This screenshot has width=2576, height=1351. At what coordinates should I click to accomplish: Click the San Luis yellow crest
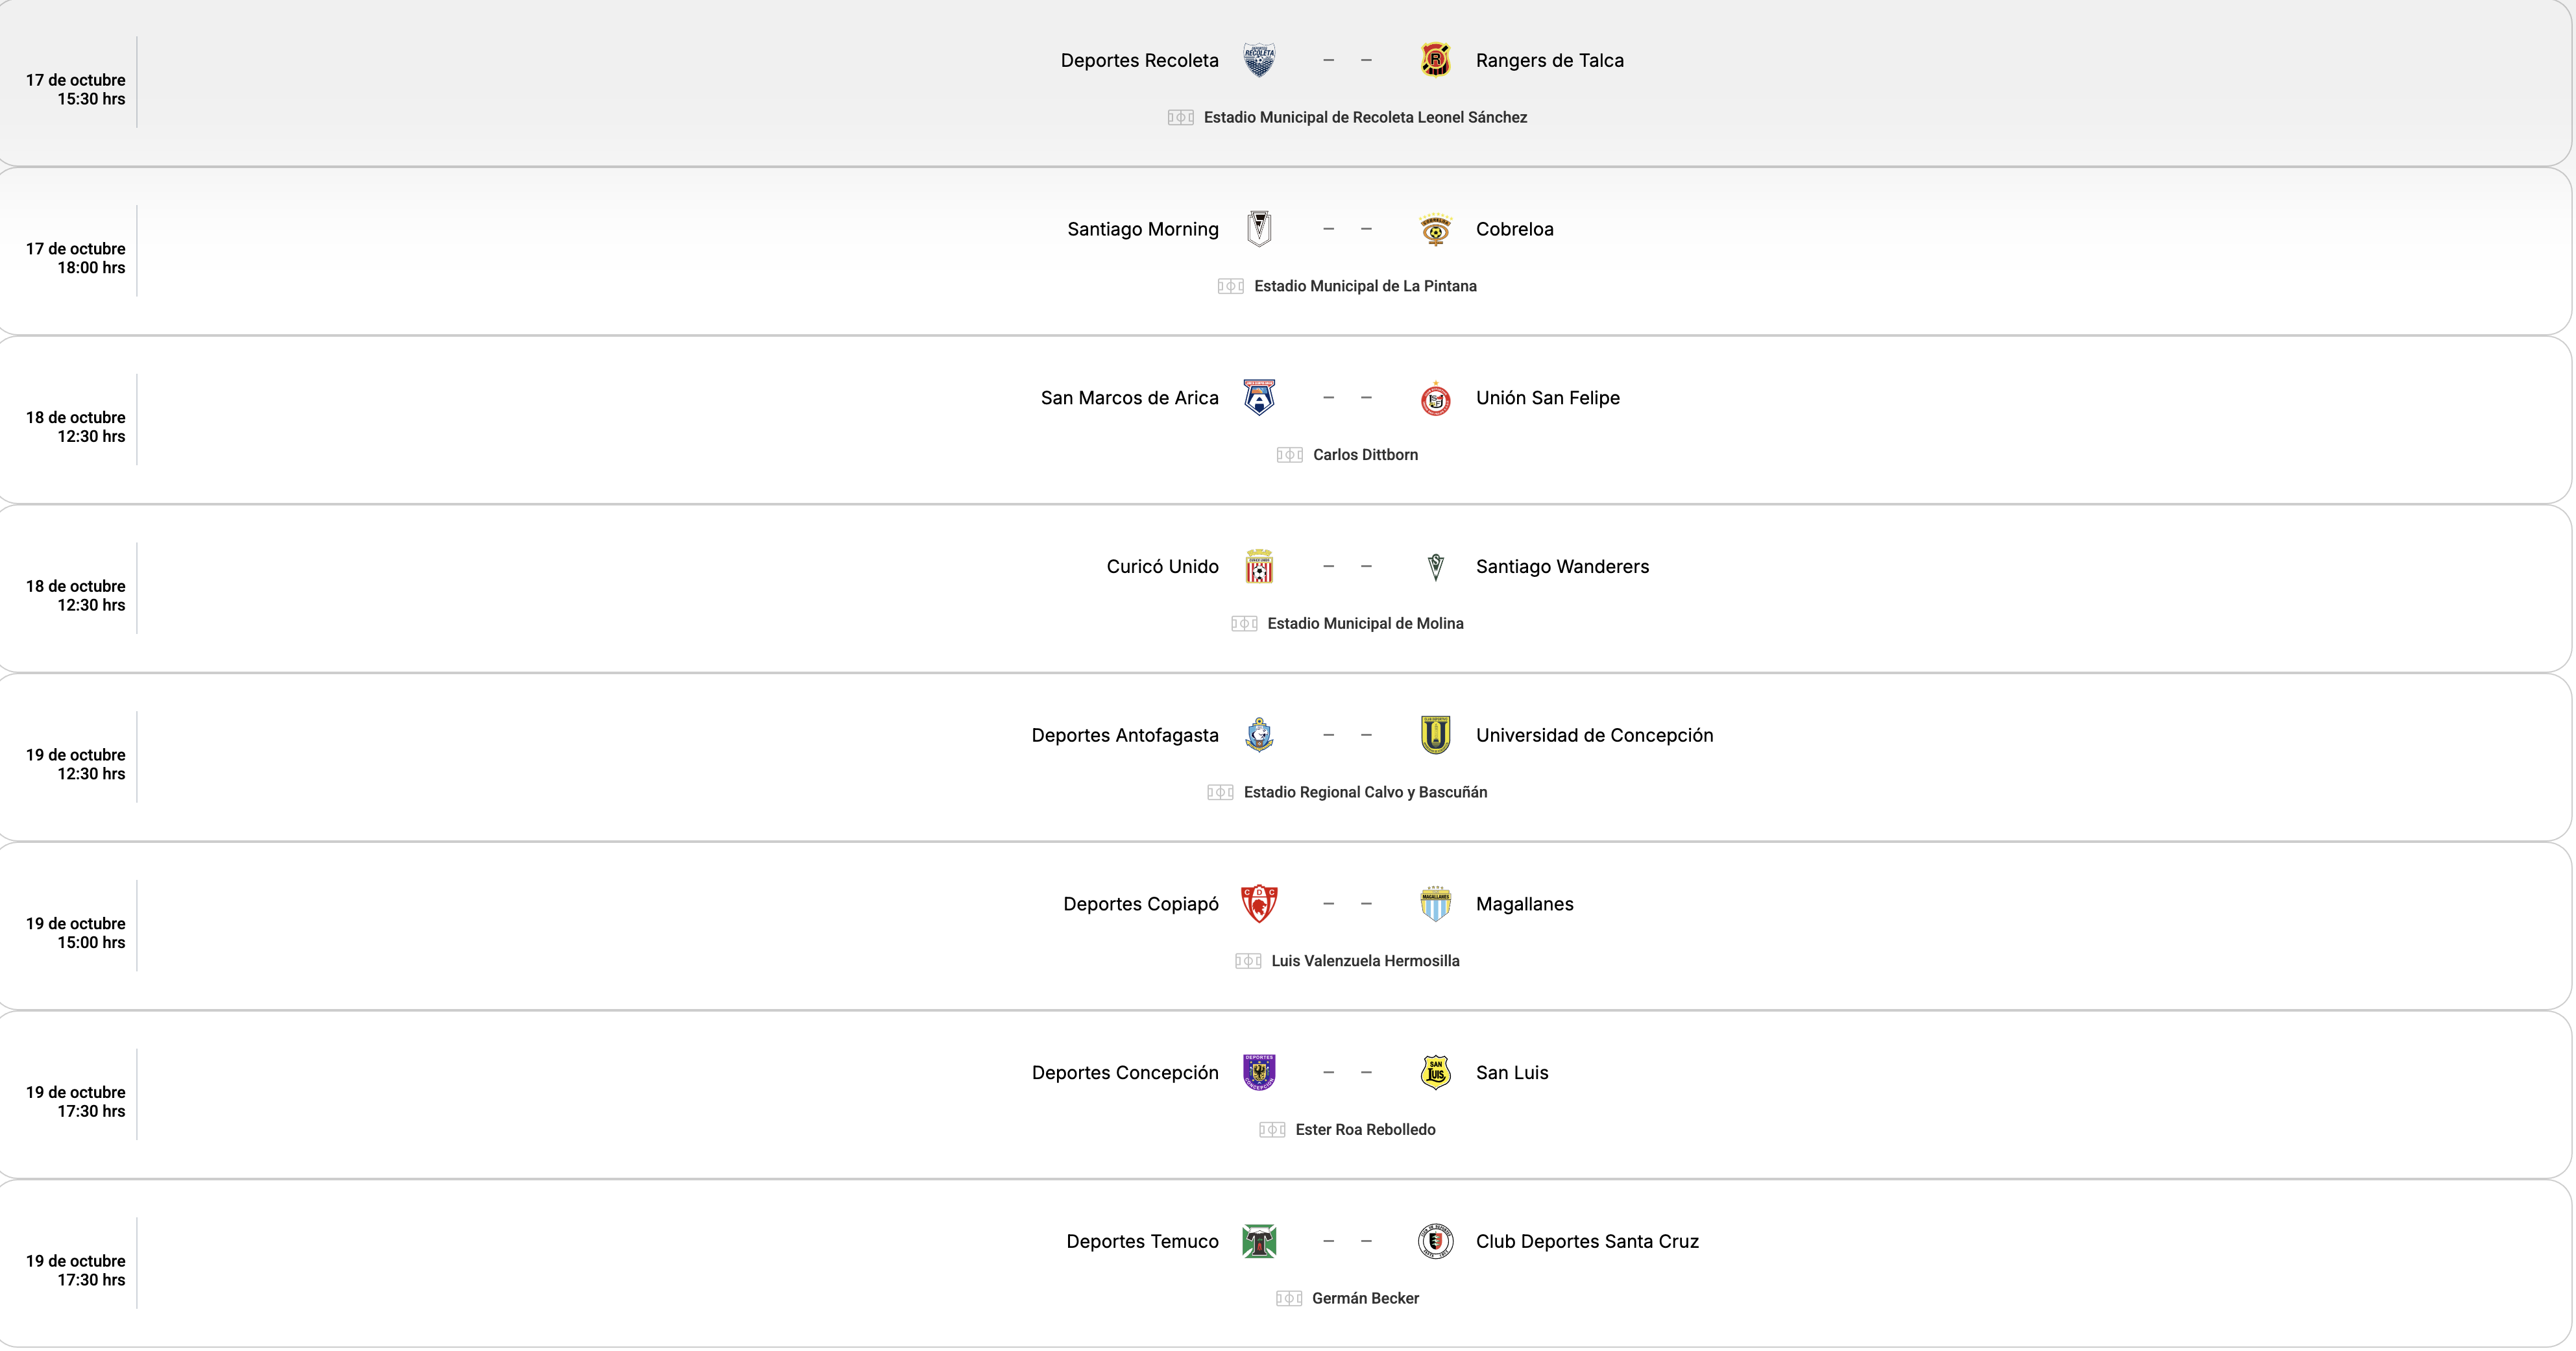pos(1435,1073)
